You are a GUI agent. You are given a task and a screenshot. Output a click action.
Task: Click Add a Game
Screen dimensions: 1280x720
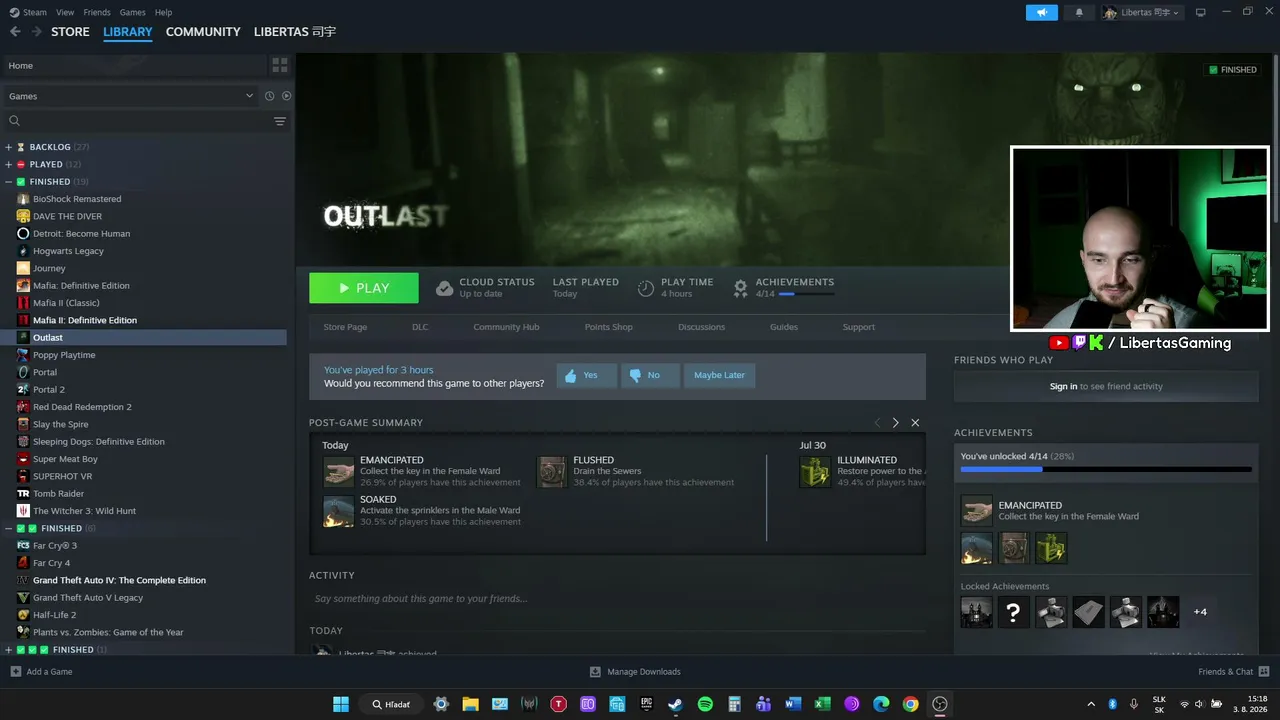(x=42, y=671)
